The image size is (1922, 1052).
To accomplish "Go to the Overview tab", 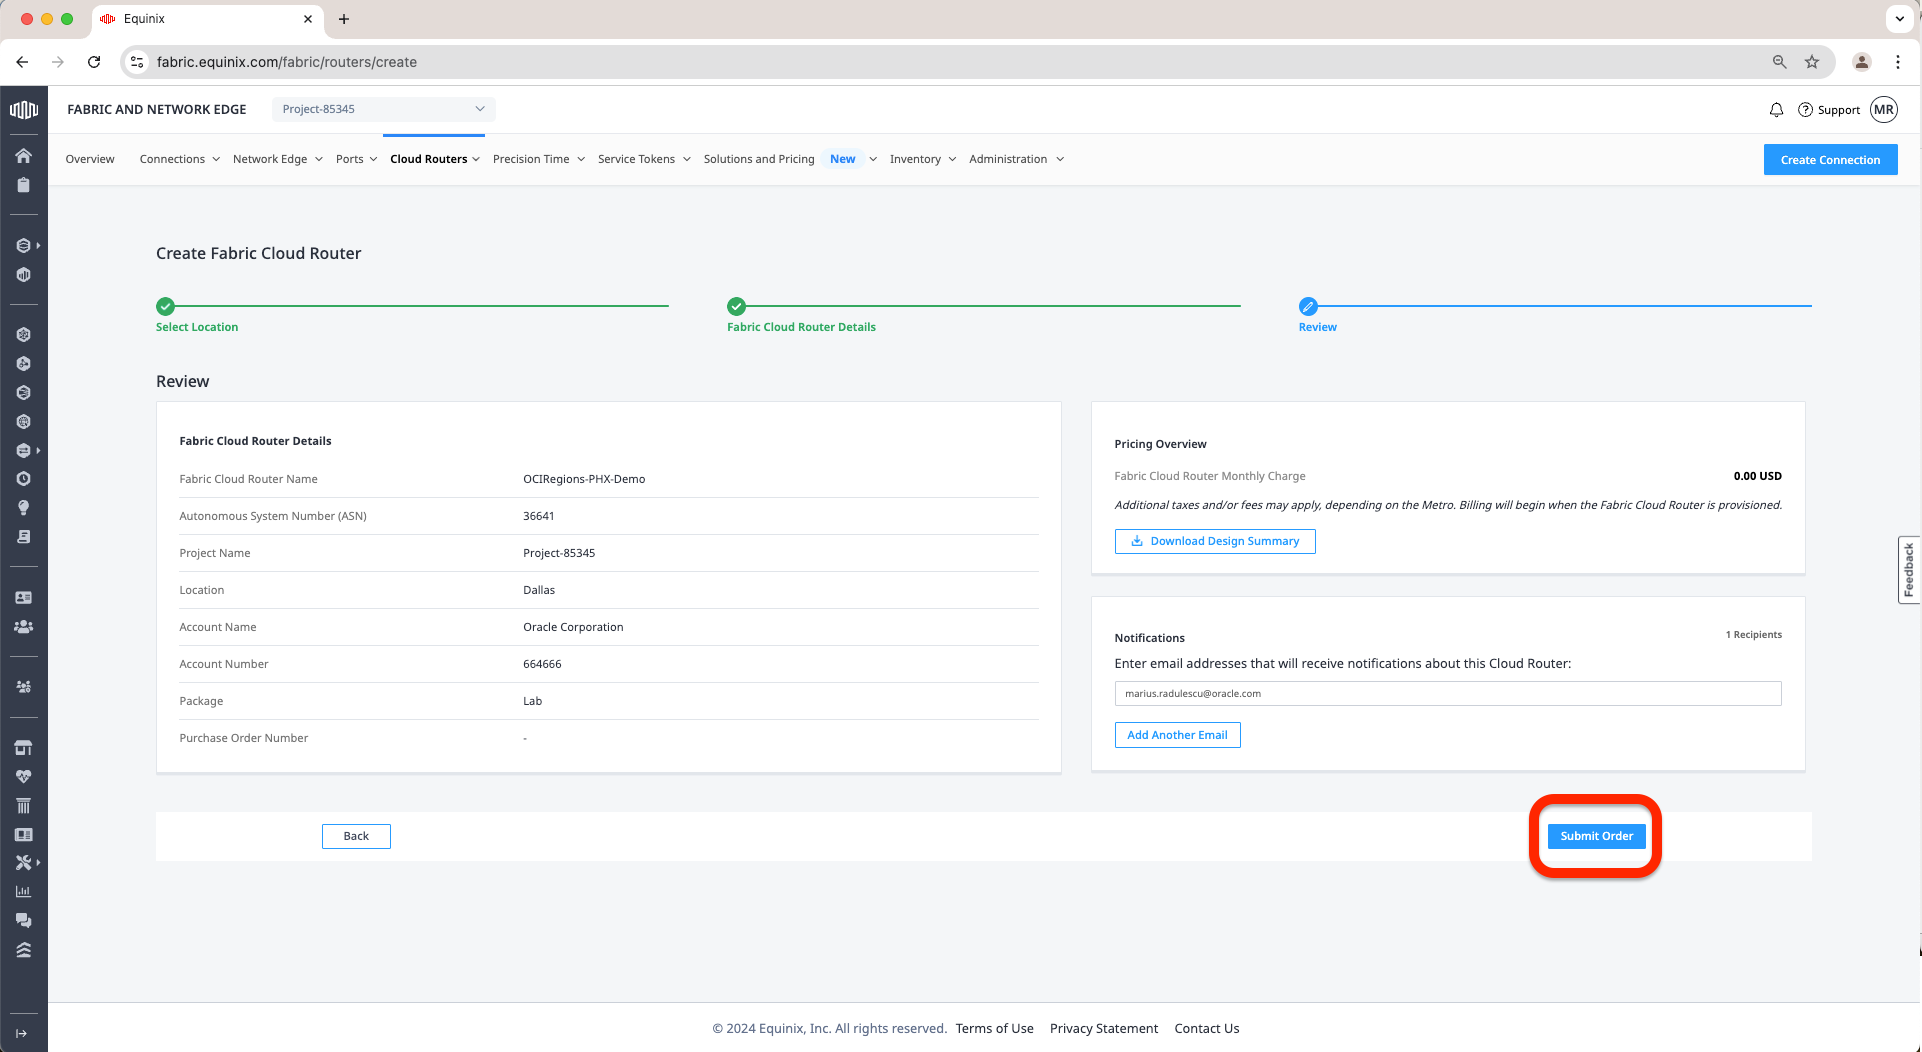I will (x=90, y=159).
